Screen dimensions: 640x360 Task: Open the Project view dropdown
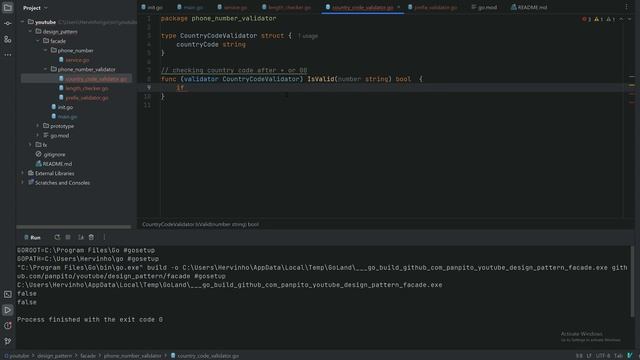(x=35, y=8)
